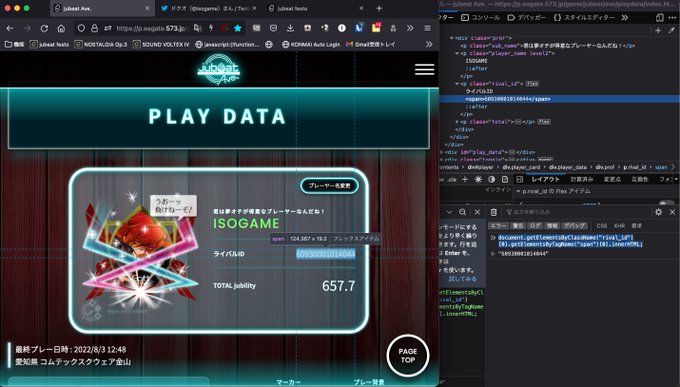The image size is (680, 387).
Task: Click the translate page icon in address bar
Action: (197, 28)
